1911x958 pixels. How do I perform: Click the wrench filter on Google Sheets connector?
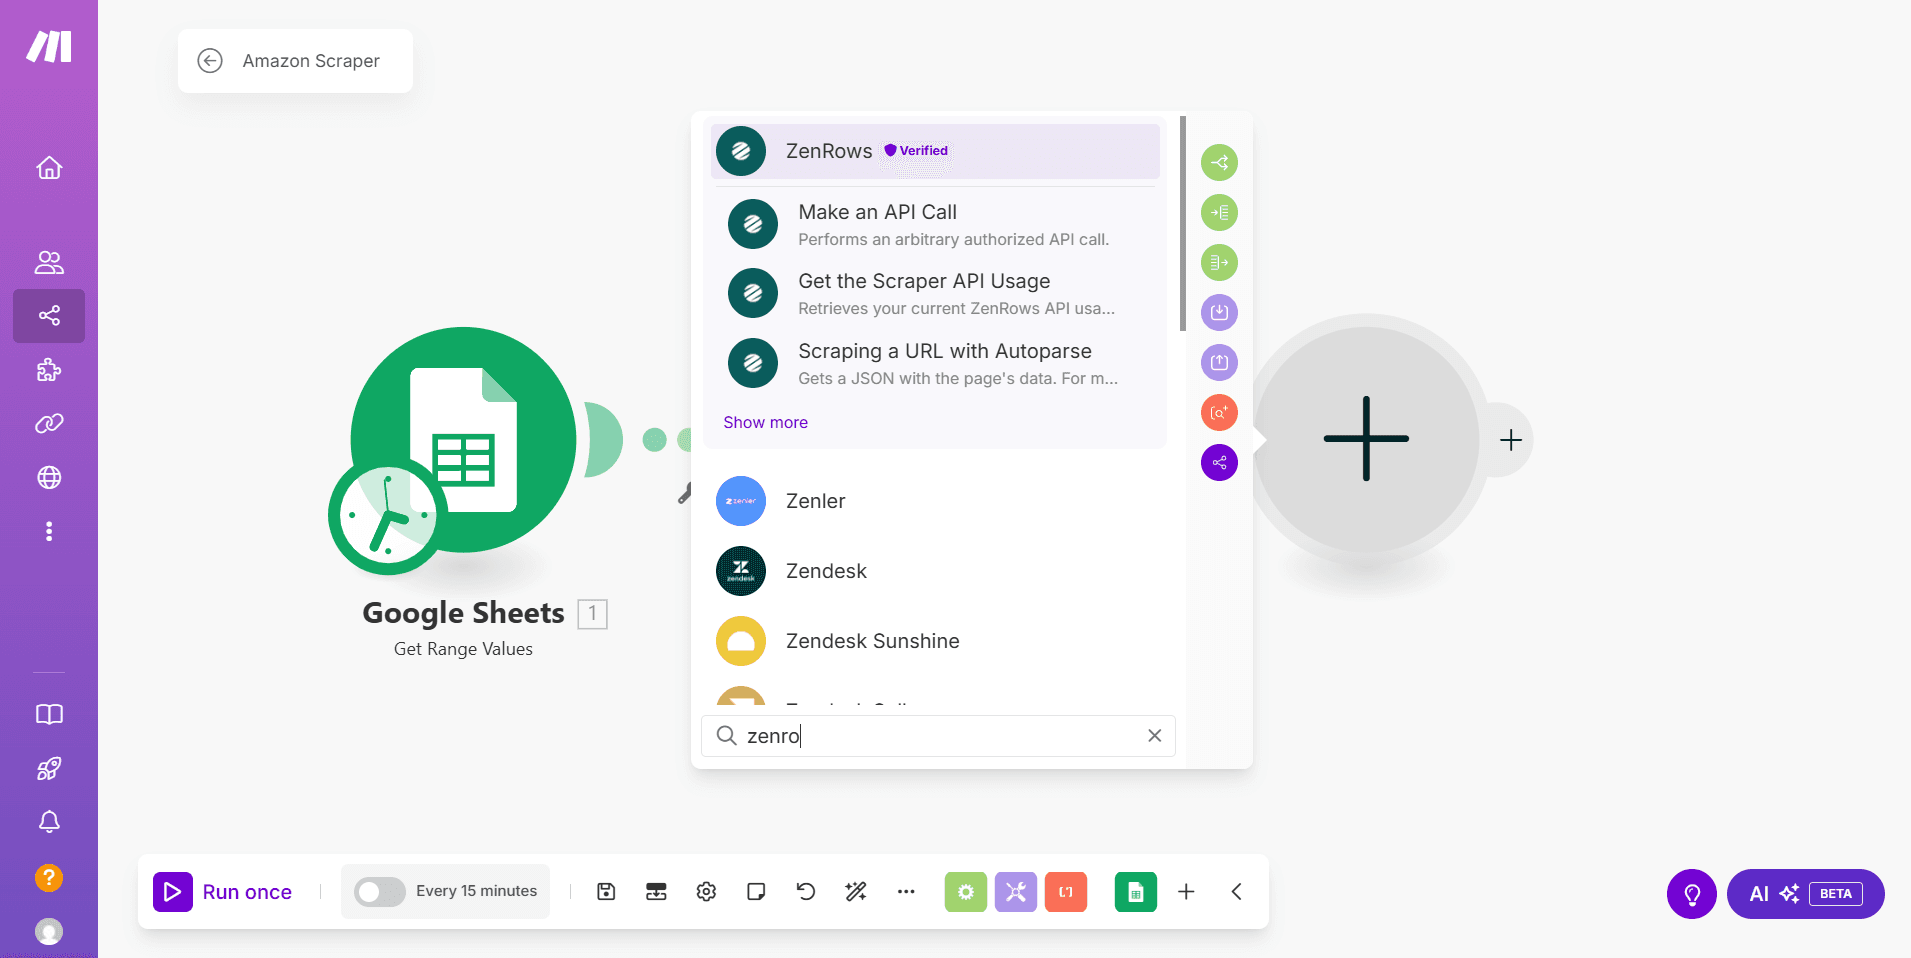pyautogui.click(x=685, y=493)
